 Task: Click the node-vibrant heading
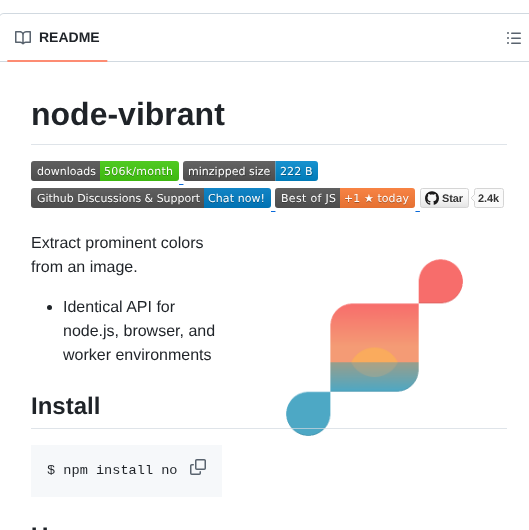[128, 115]
